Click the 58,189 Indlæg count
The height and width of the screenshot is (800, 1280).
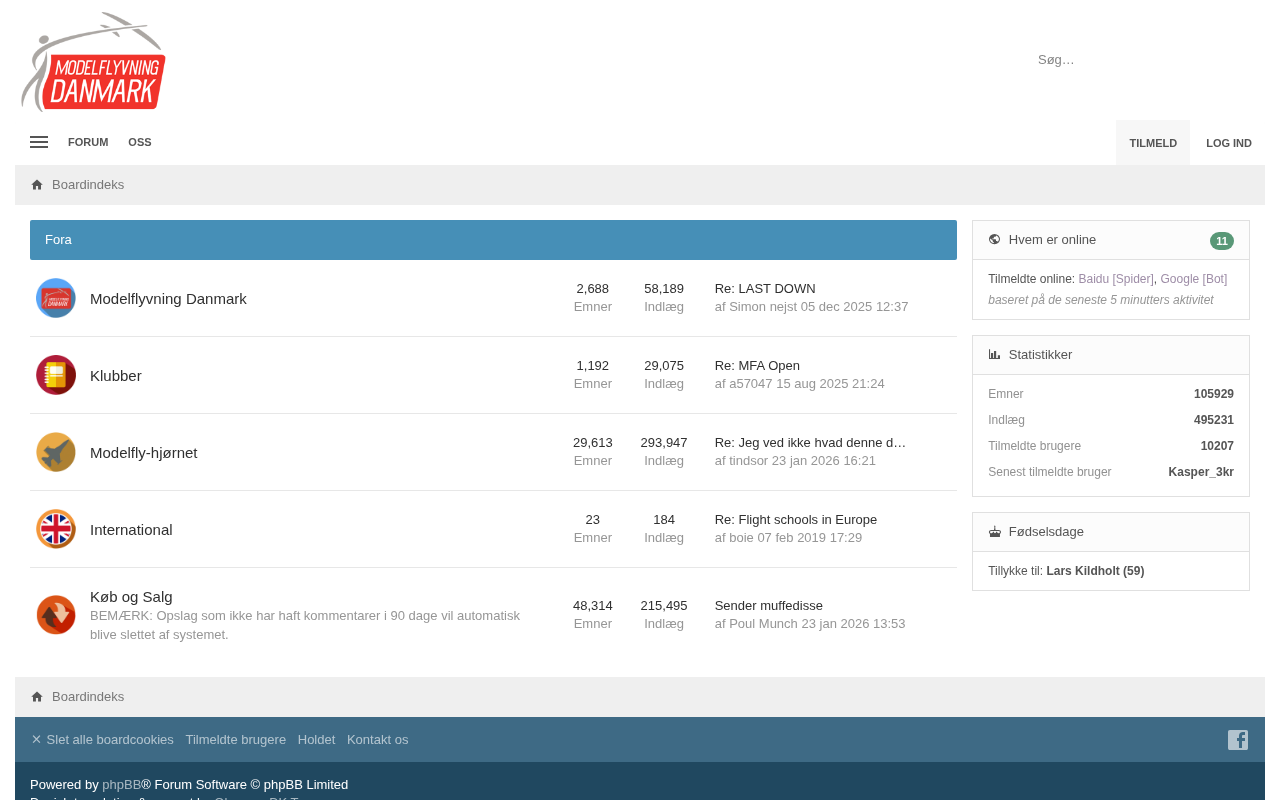[x=664, y=289]
